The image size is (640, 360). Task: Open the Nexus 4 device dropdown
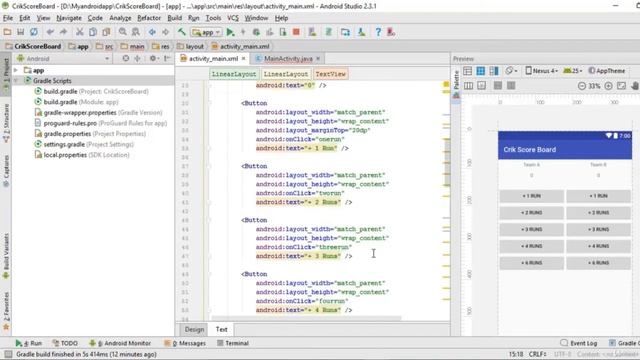point(541,71)
